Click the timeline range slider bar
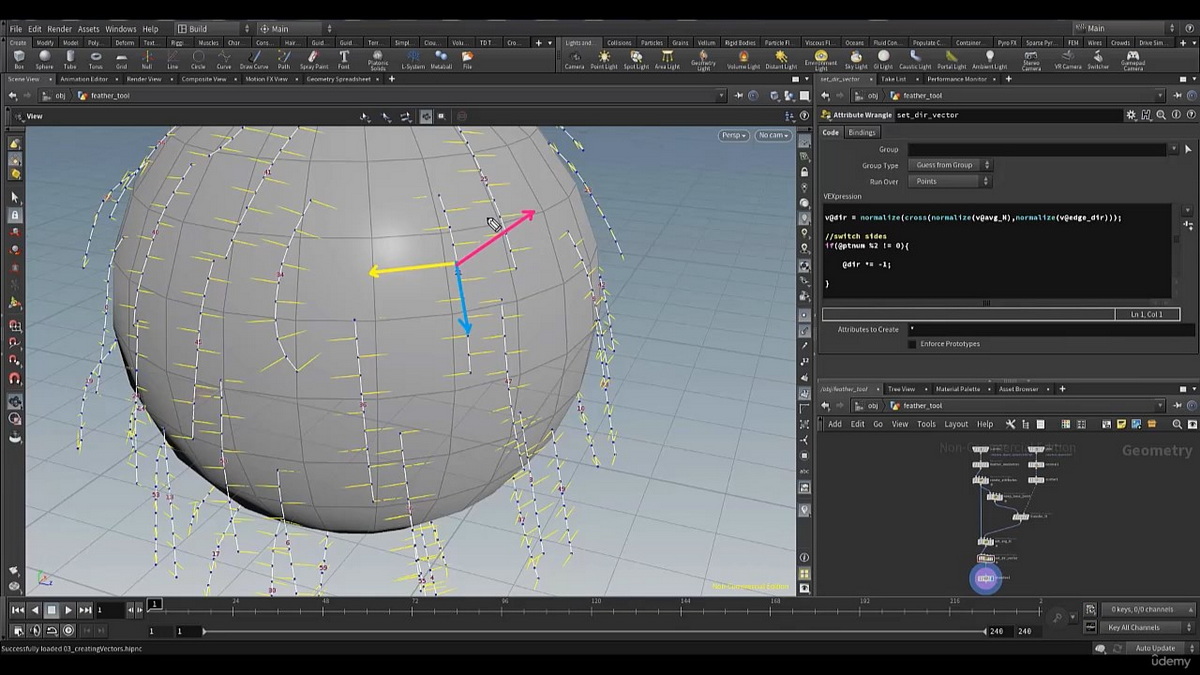 point(595,631)
